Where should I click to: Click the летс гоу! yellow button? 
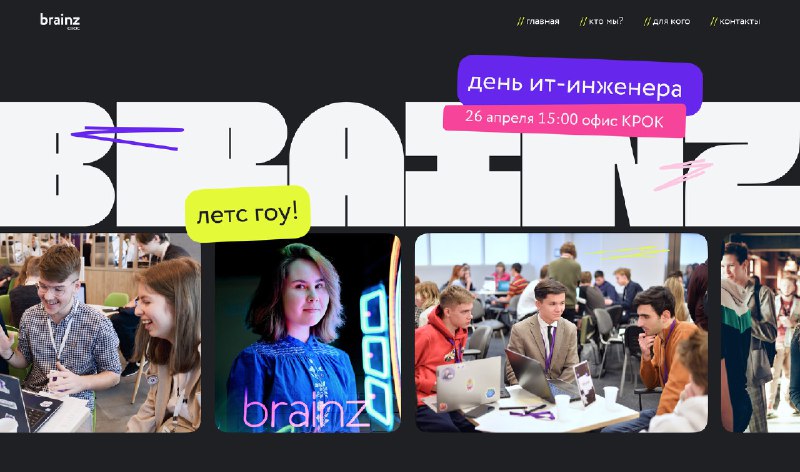point(248,213)
